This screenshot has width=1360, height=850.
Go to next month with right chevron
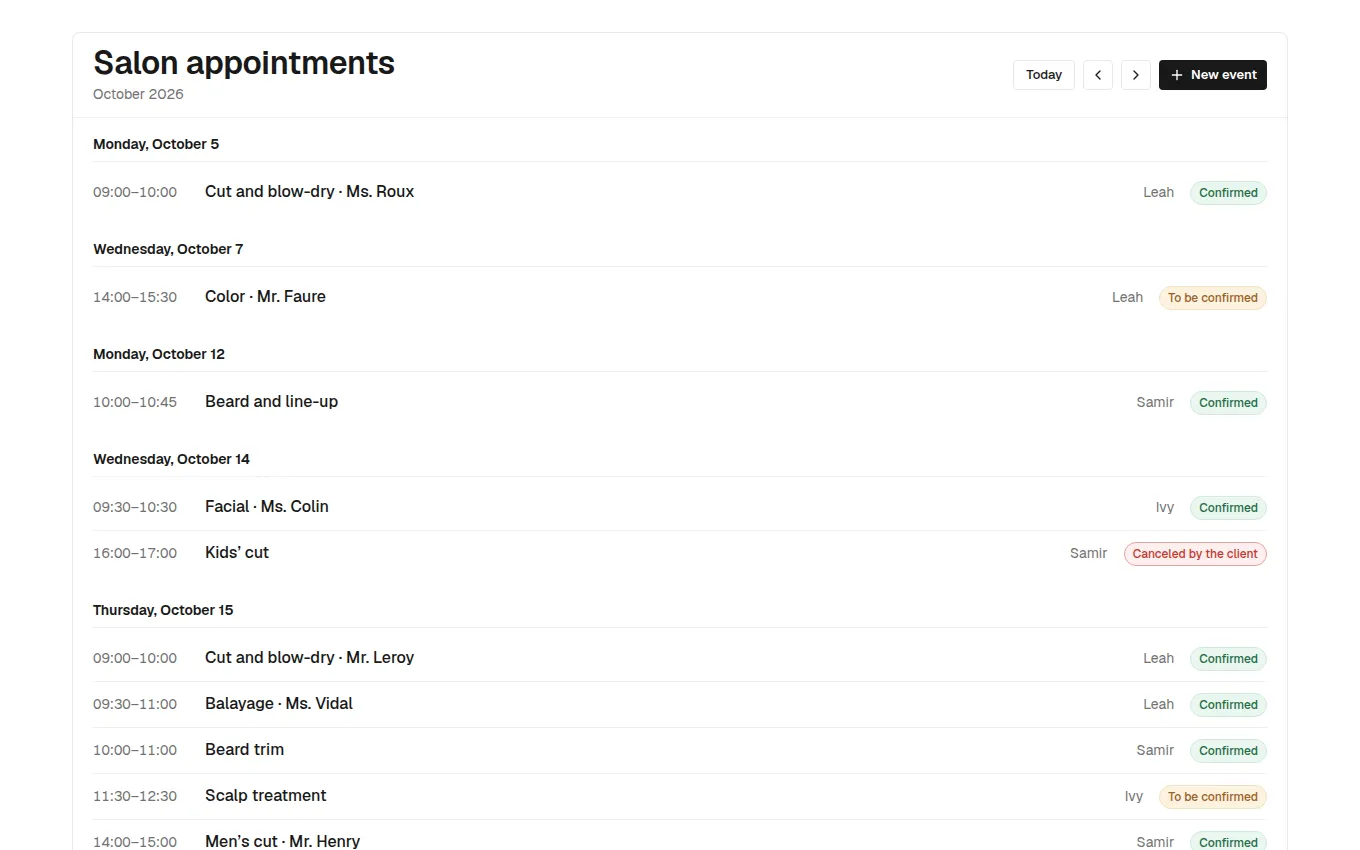click(1136, 75)
